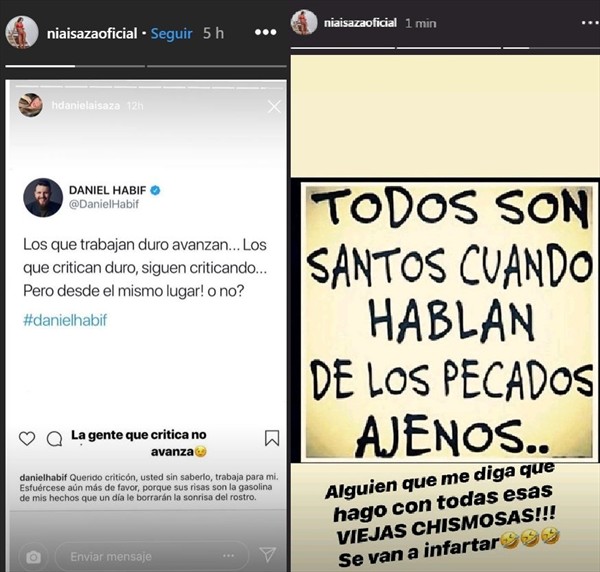Screen dimensions: 600x572
Task: Open hdanielaisaza profile avatar
Action: [x=30, y=105]
